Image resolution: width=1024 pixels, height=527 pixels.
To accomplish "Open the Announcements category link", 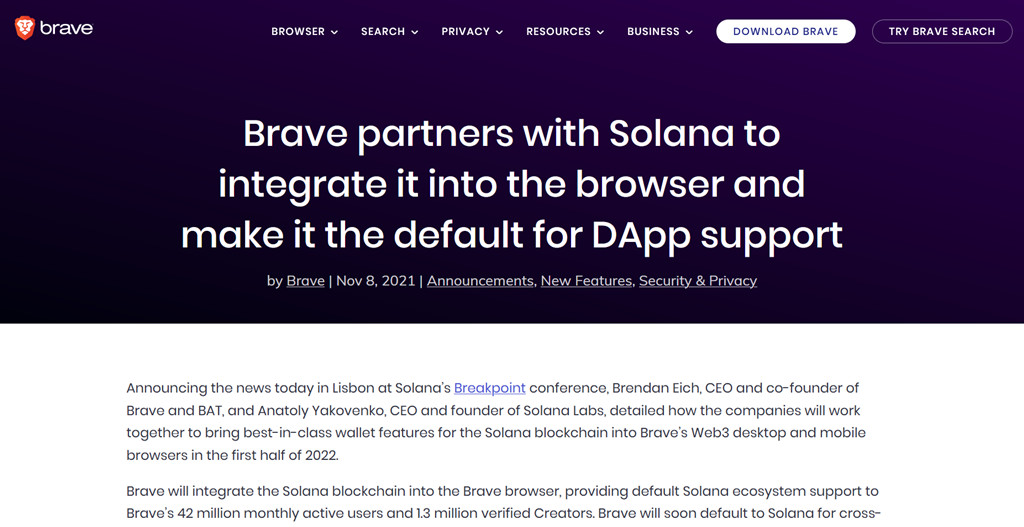I will (480, 281).
